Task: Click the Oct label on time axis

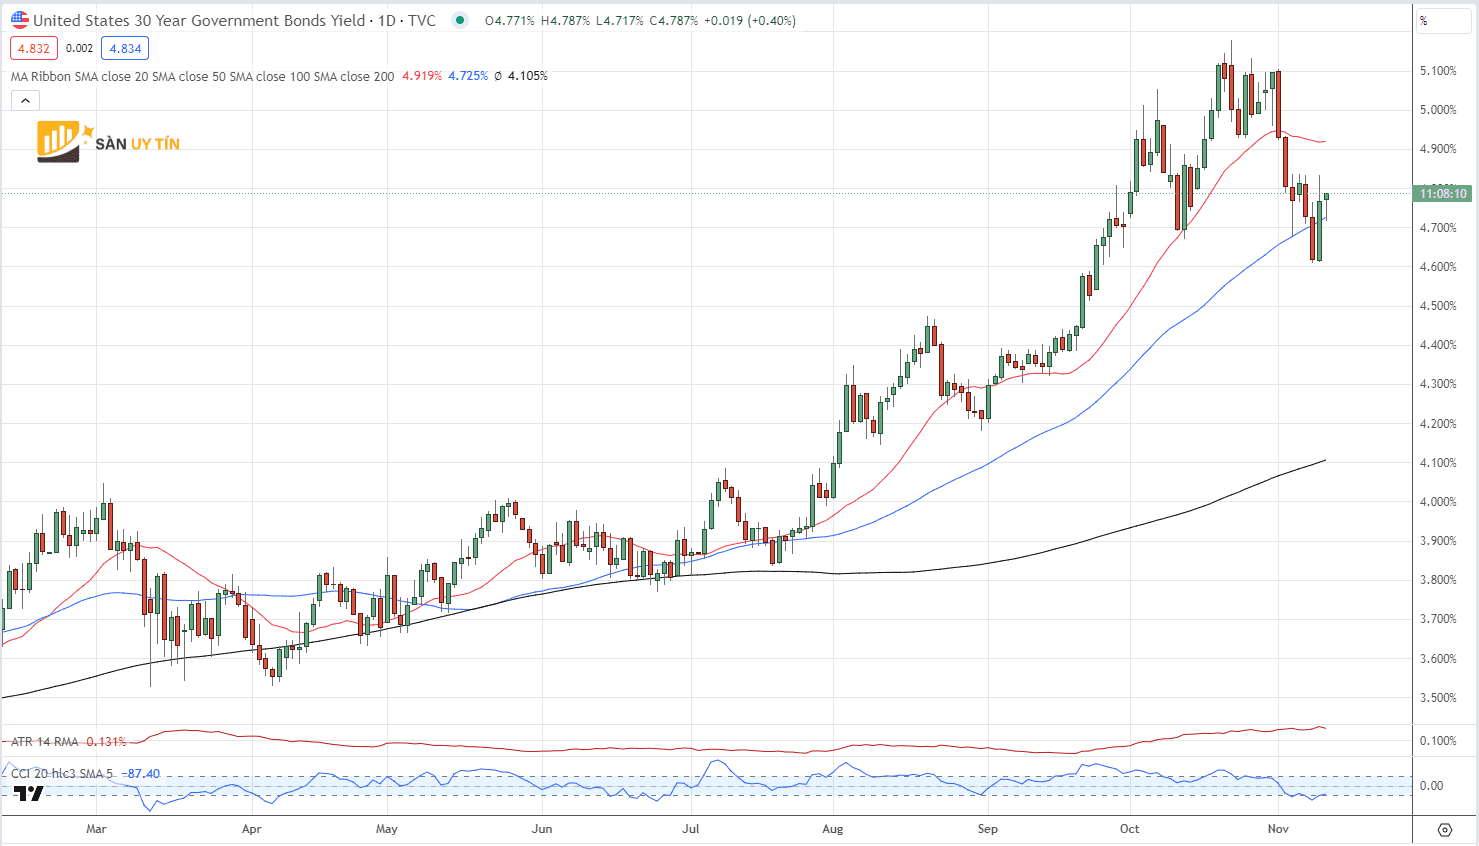Action: click(1129, 829)
